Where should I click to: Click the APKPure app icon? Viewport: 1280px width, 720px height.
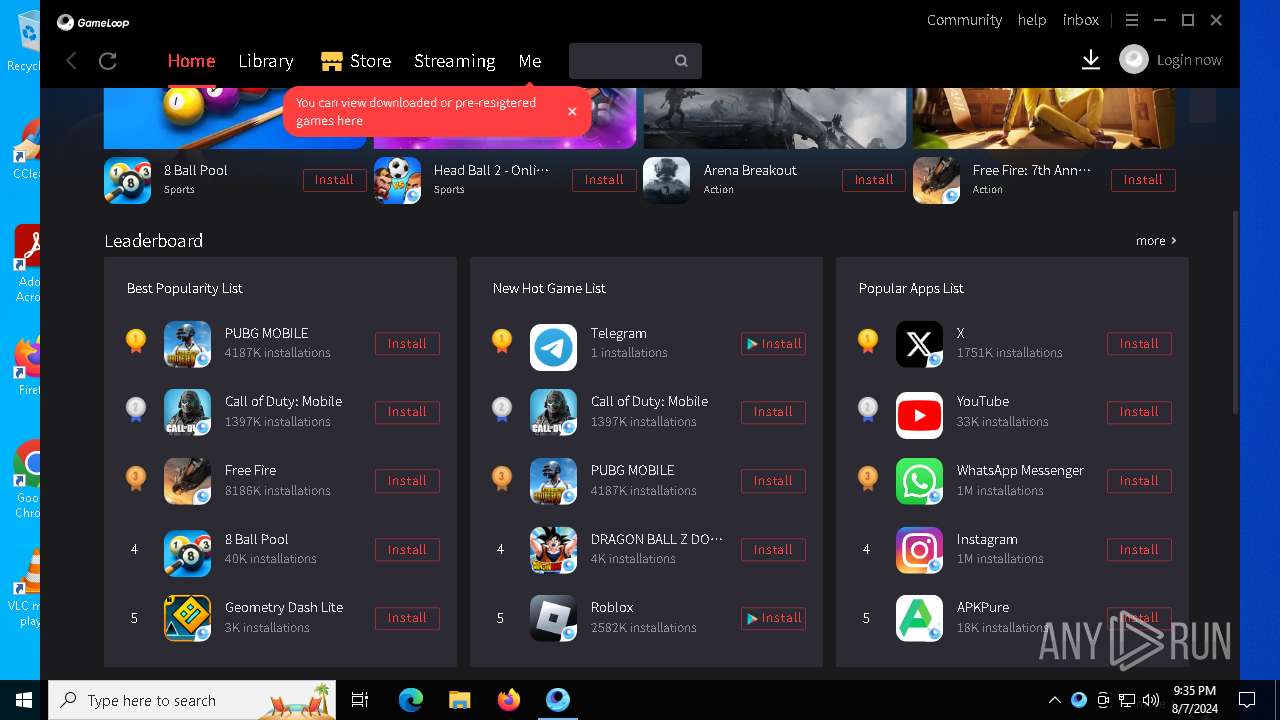(x=919, y=618)
